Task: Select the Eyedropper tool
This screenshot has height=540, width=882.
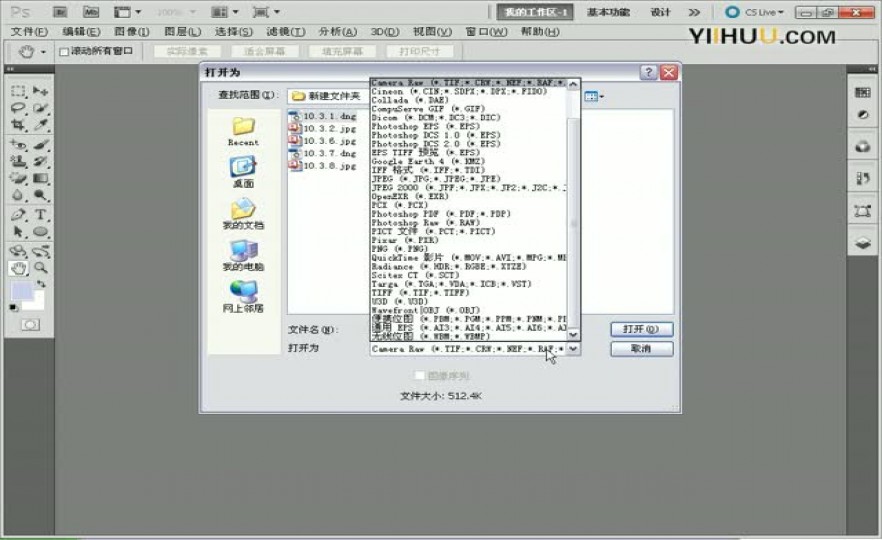Action: (x=40, y=124)
